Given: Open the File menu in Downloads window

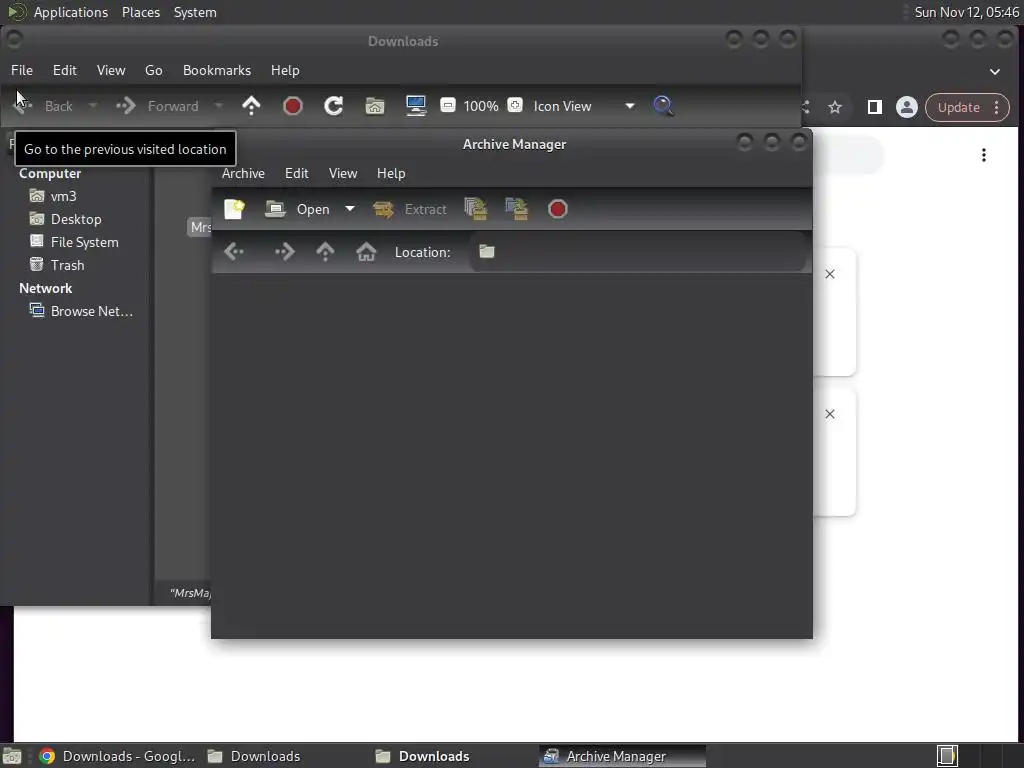Looking at the screenshot, I should pyautogui.click(x=22, y=70).
